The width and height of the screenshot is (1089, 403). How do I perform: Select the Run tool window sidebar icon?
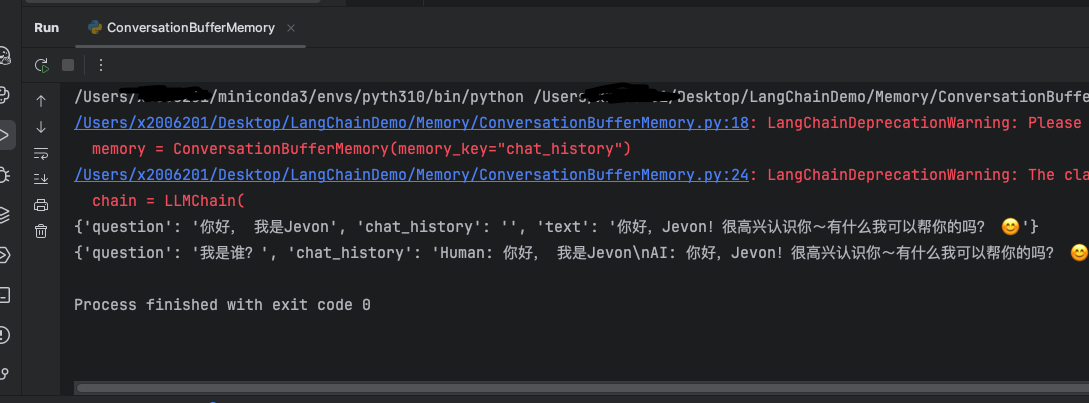(4, 135)
